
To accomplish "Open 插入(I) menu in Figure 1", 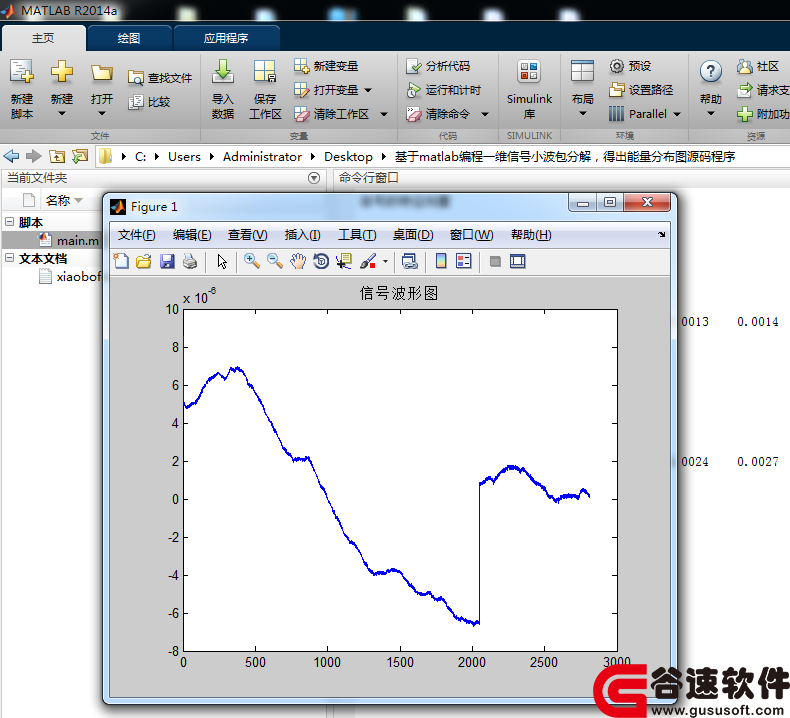I will pos(302,235).
